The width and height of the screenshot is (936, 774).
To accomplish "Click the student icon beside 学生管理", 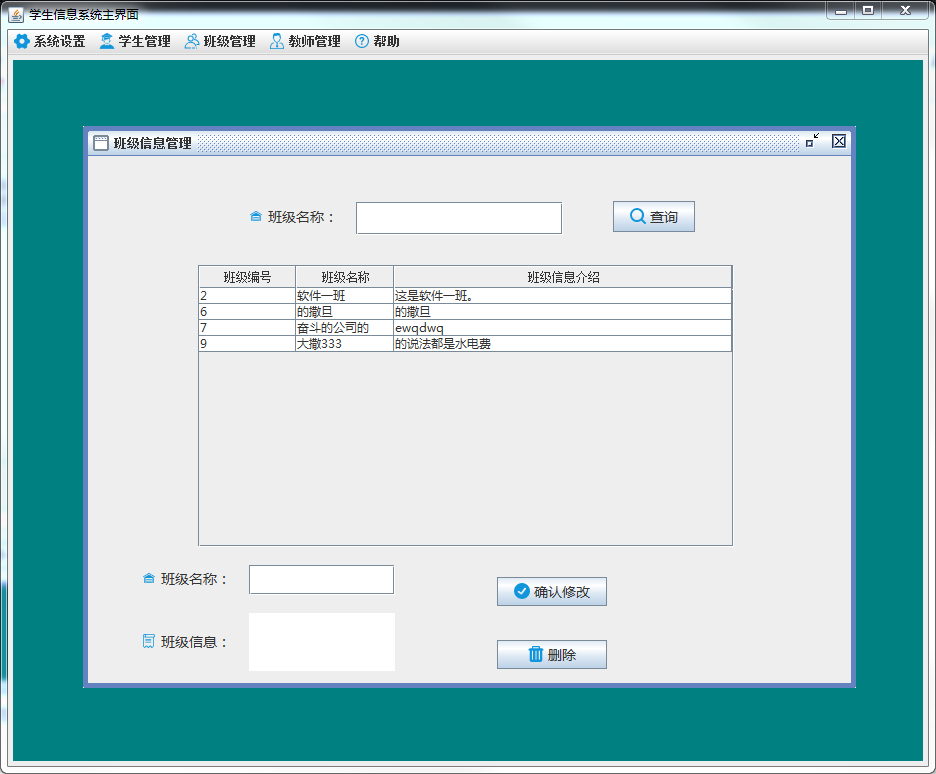I will point(107,42).
